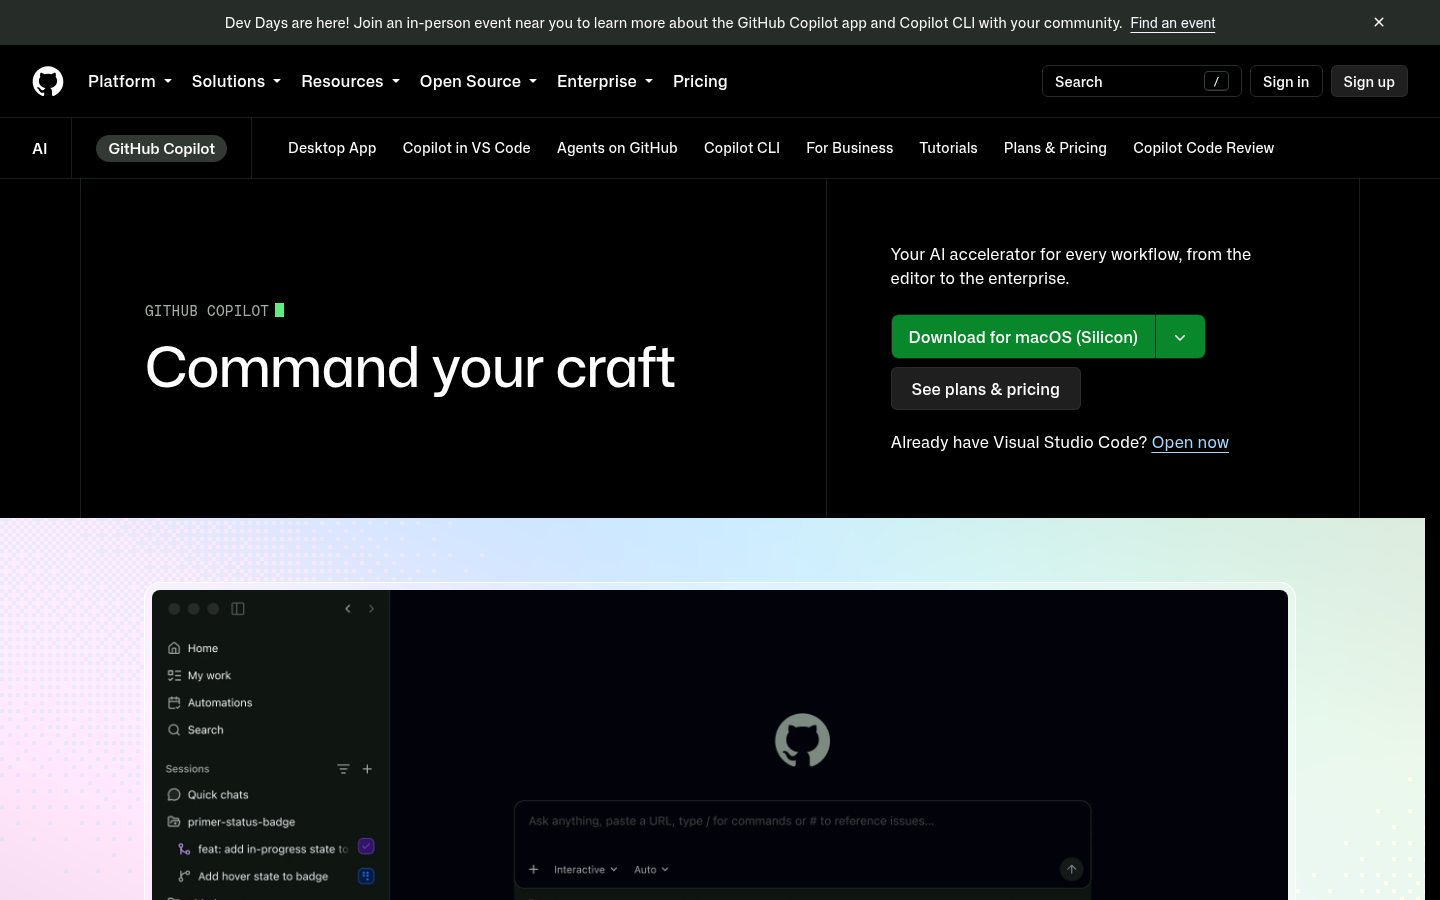The height and width of the screenshot is (900, 1440).
Task: Click the Command your craft headline
Action: pos(410,367)
